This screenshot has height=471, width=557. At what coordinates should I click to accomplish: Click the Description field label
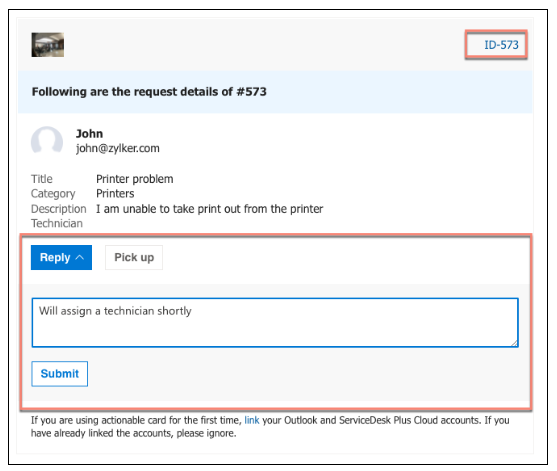[59, 209]
